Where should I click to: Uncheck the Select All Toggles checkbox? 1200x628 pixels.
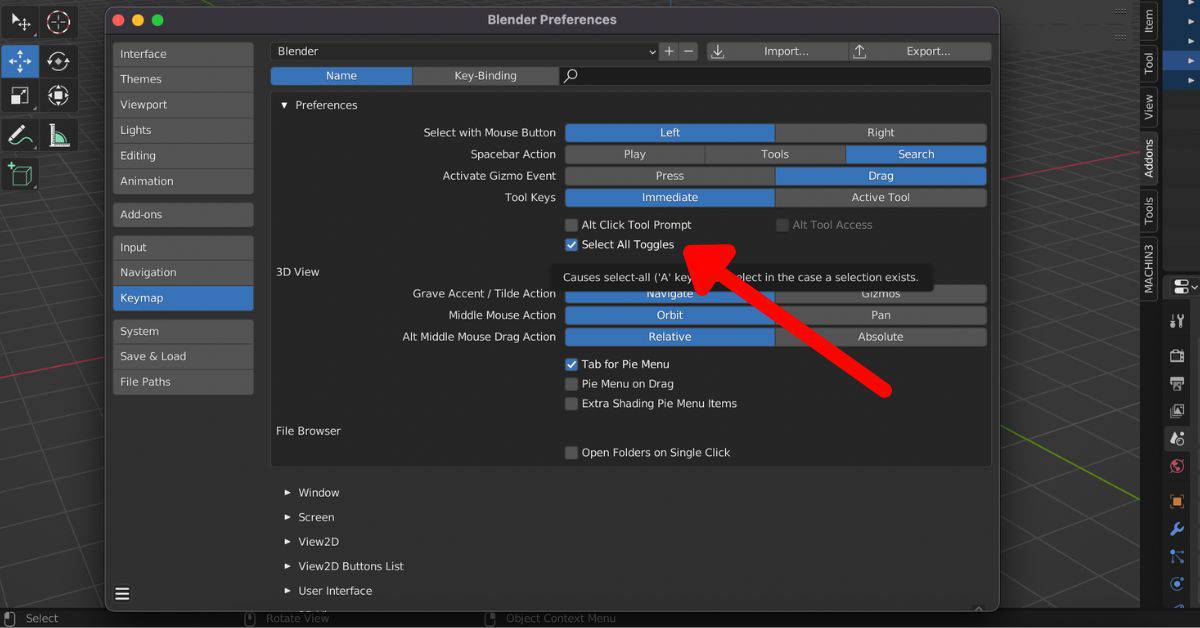[x=572, y=245]
